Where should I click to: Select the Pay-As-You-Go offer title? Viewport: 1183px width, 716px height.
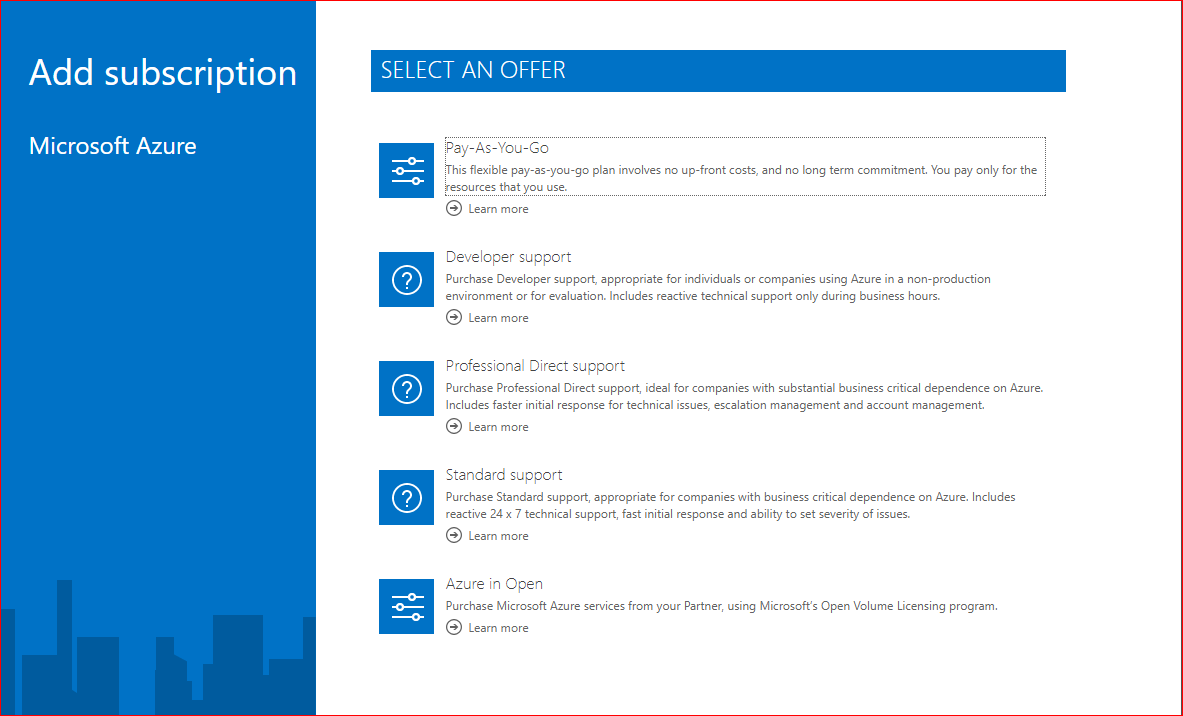(497, 148)
